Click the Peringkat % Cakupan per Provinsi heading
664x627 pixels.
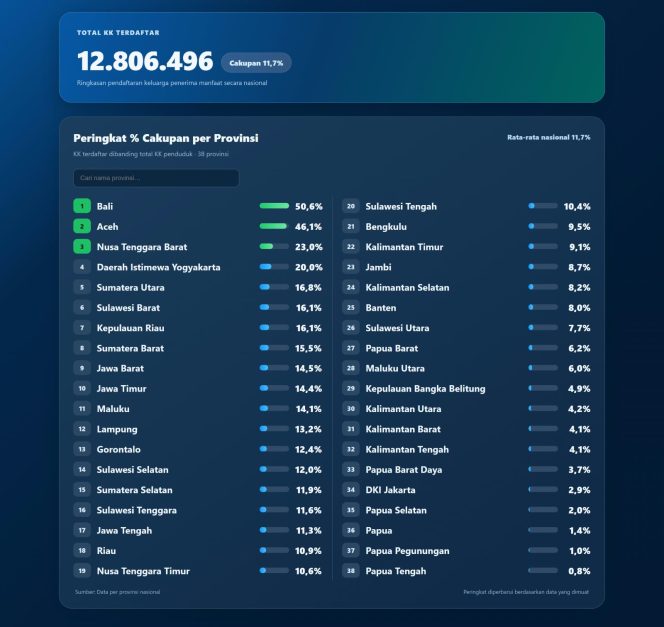click(166, 138)
